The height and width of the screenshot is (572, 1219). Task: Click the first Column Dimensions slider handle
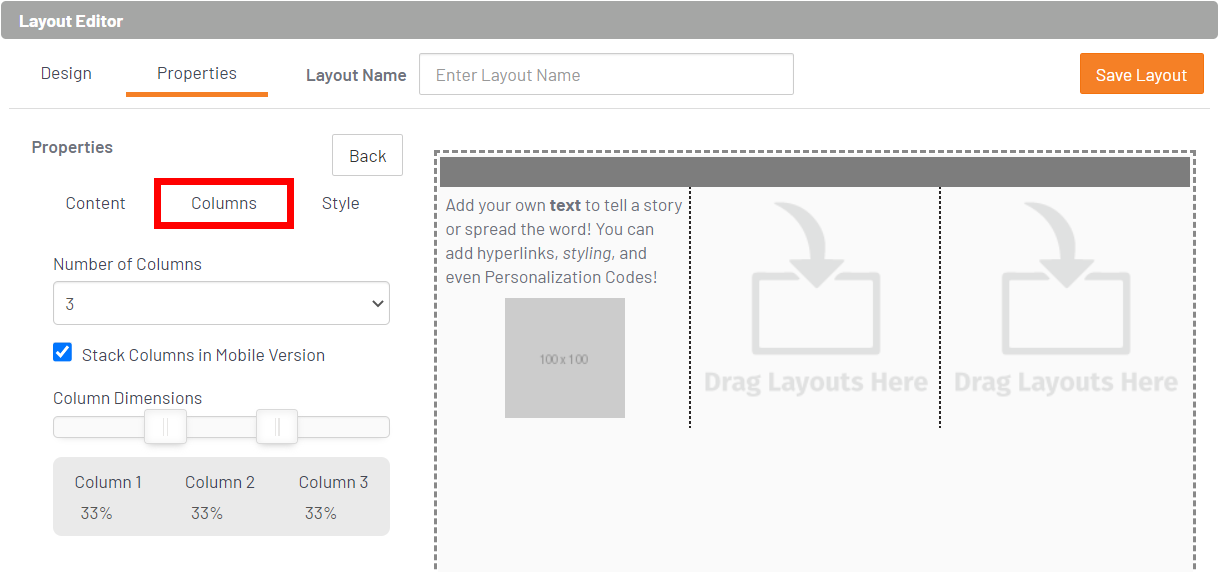(165, 427)
